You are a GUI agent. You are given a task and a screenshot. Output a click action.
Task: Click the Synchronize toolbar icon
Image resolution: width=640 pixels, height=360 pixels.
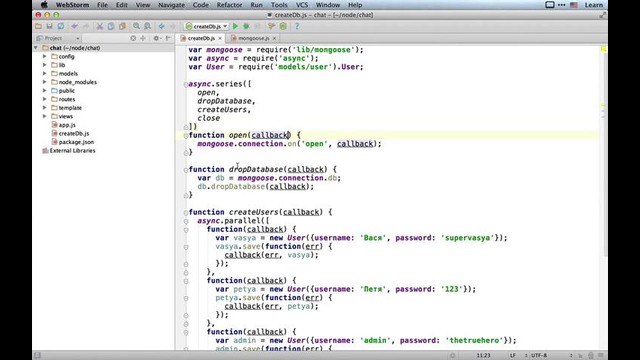click(x=60, y=26)
